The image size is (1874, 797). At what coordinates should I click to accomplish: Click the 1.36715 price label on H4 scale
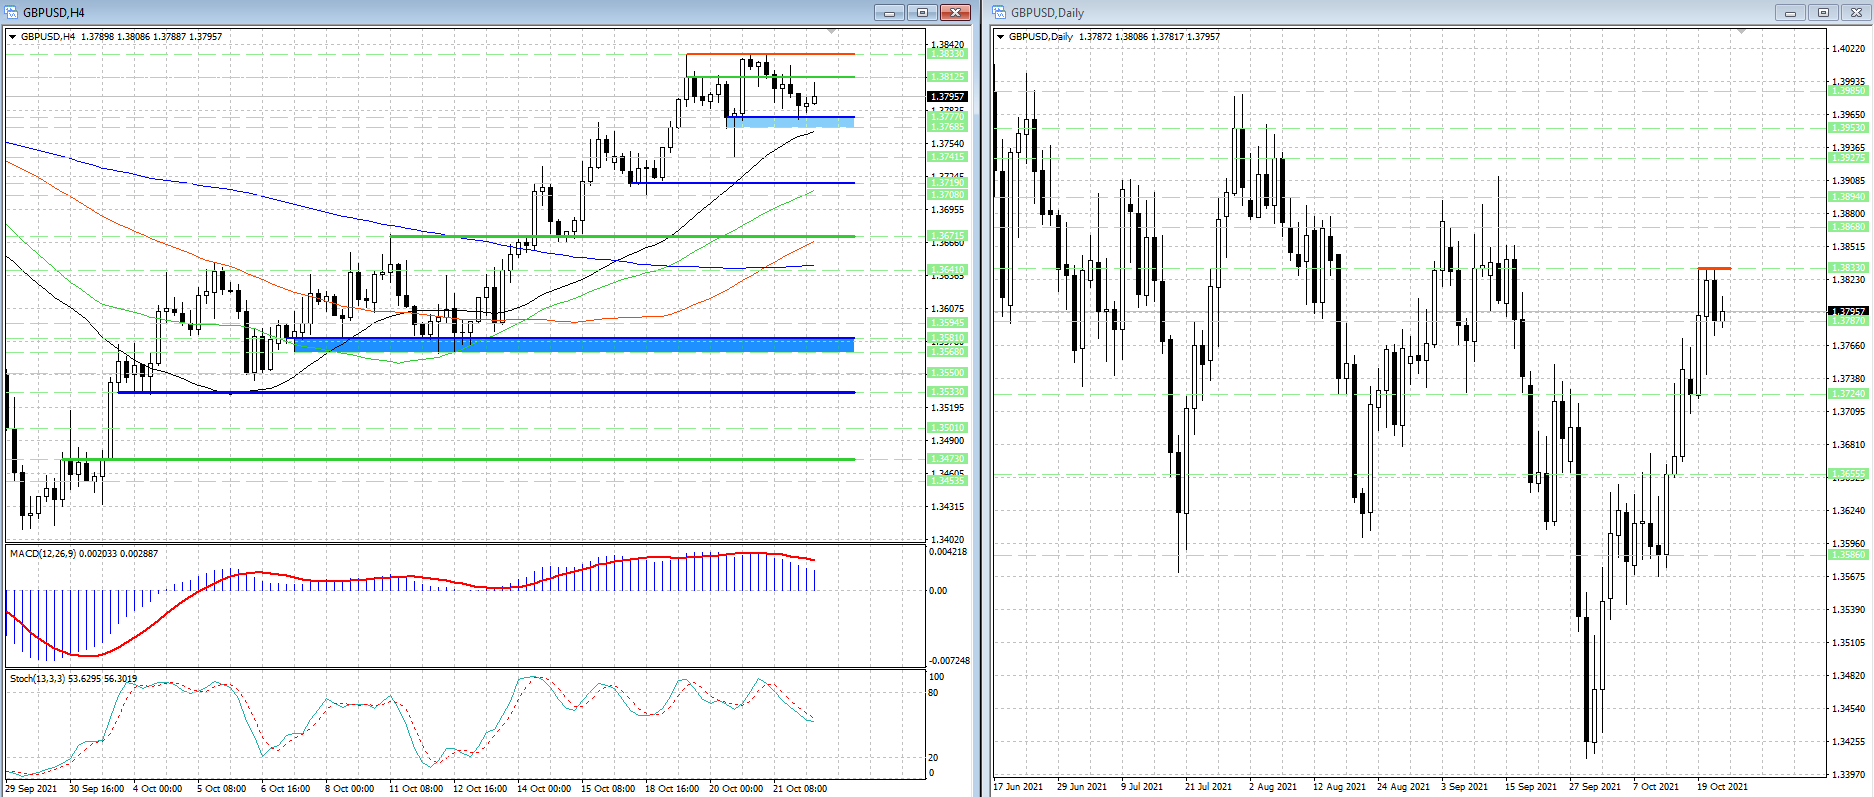pyautogui.click(x=948, y=236)
